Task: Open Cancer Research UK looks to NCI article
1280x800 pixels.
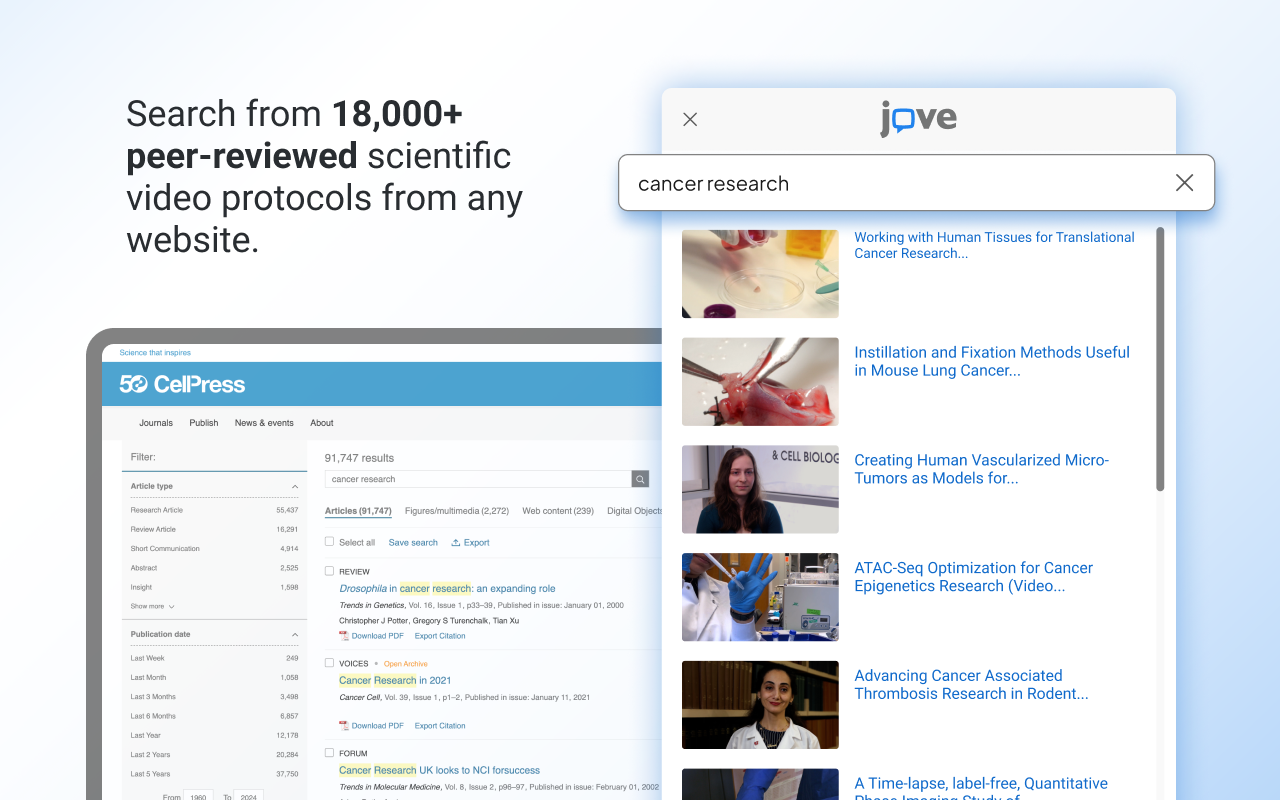Action: [x=439, y=770]
